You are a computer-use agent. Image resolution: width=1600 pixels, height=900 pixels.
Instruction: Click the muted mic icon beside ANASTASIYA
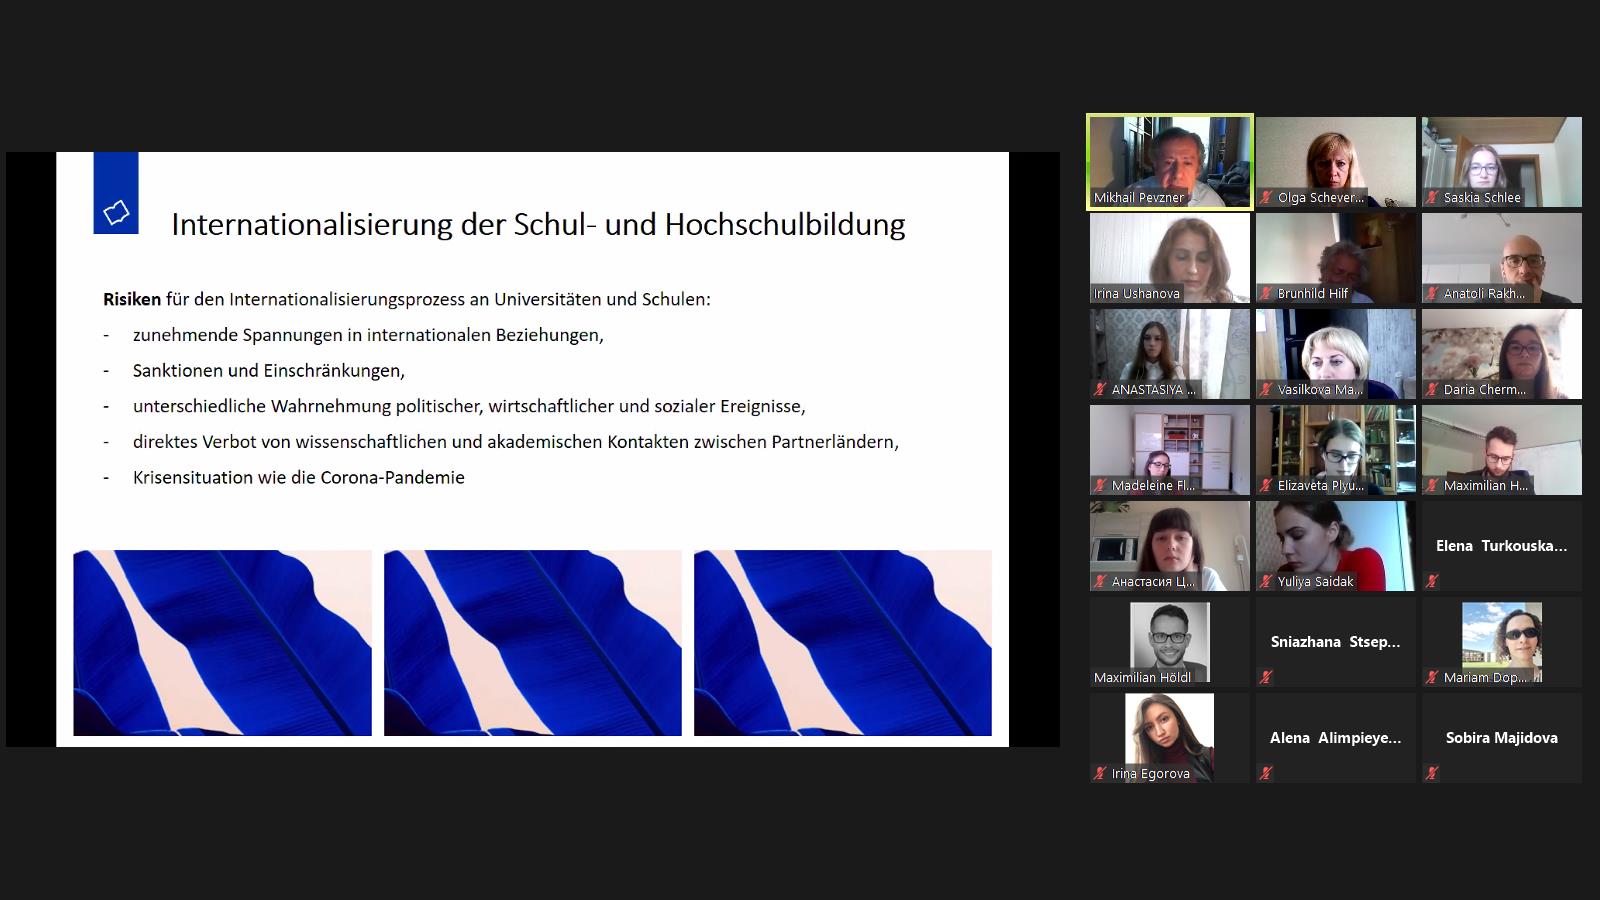pyautogui.click(x=1100, y=389)
